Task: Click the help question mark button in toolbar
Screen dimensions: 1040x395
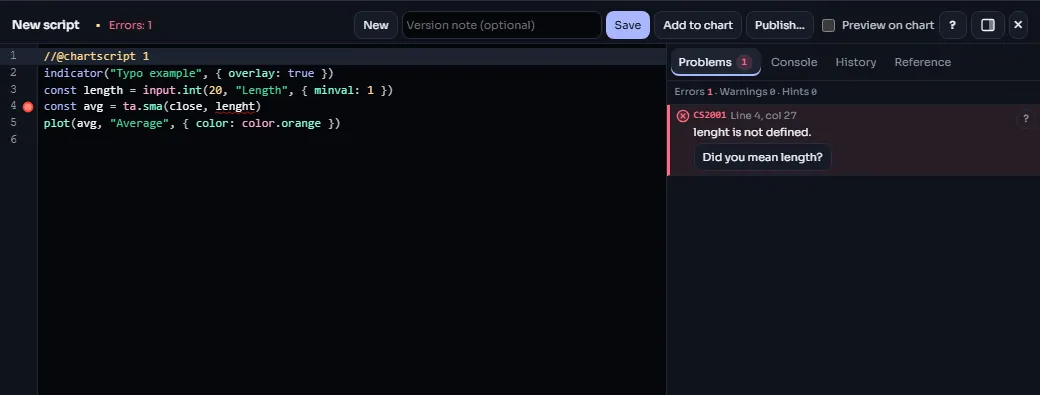Action: (952, 25)
